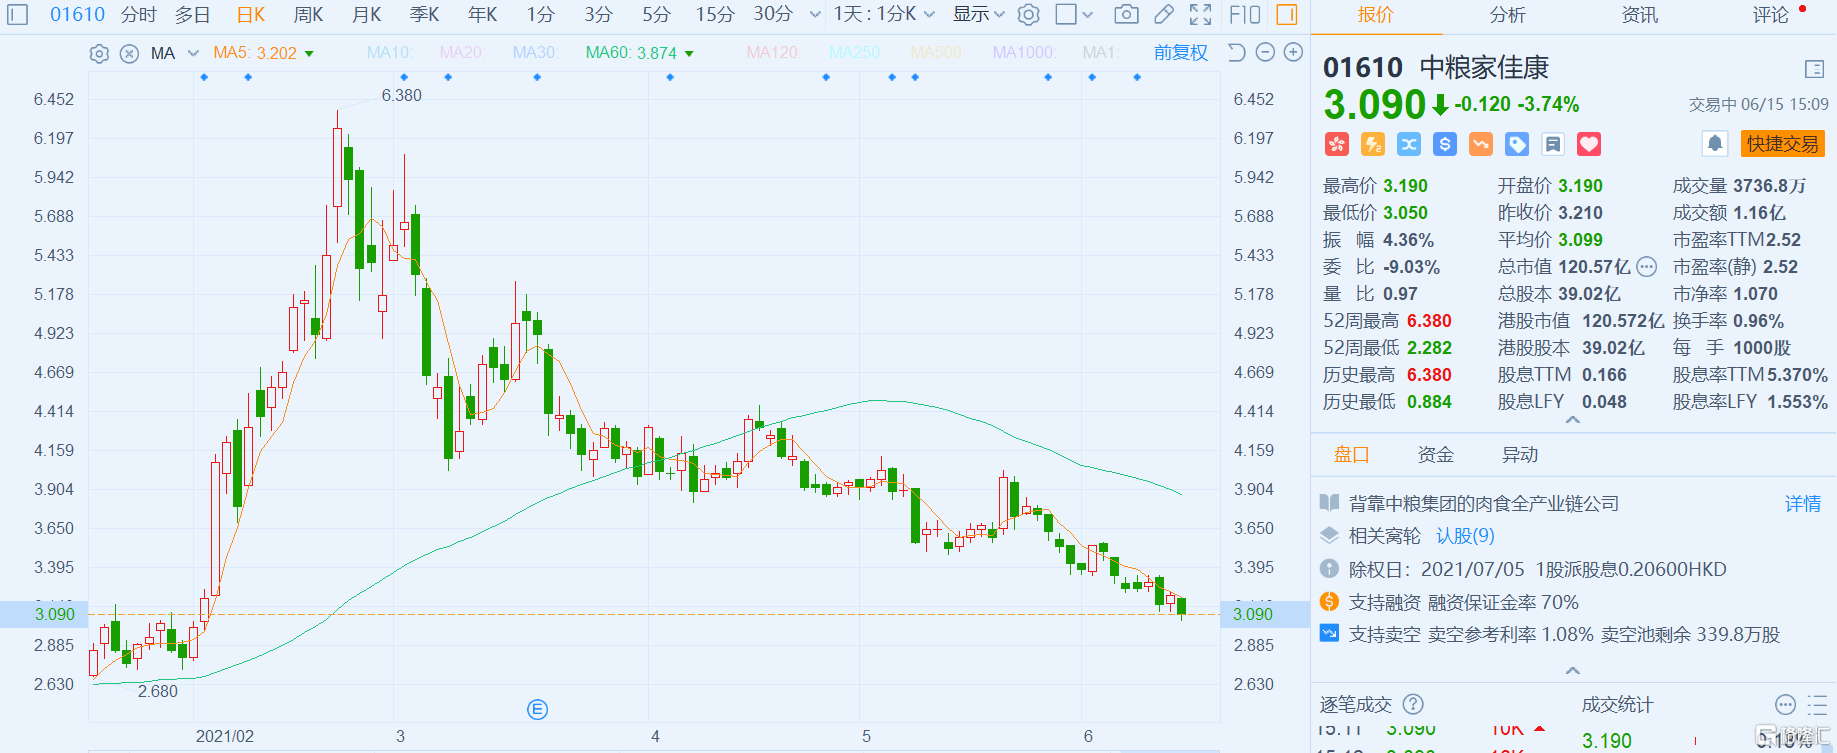Click the Hong Kong market flag icon
The image size is (1837, 753).
point(1337,144)
